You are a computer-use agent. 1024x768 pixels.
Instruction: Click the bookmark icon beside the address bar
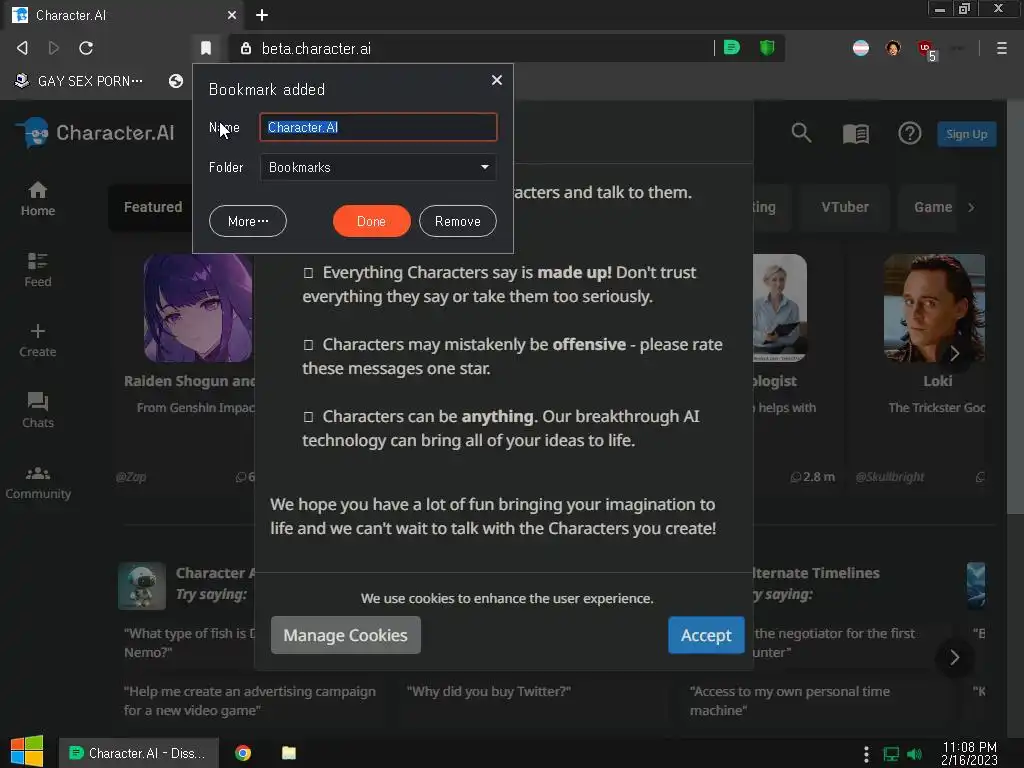(x=206, y=48)
